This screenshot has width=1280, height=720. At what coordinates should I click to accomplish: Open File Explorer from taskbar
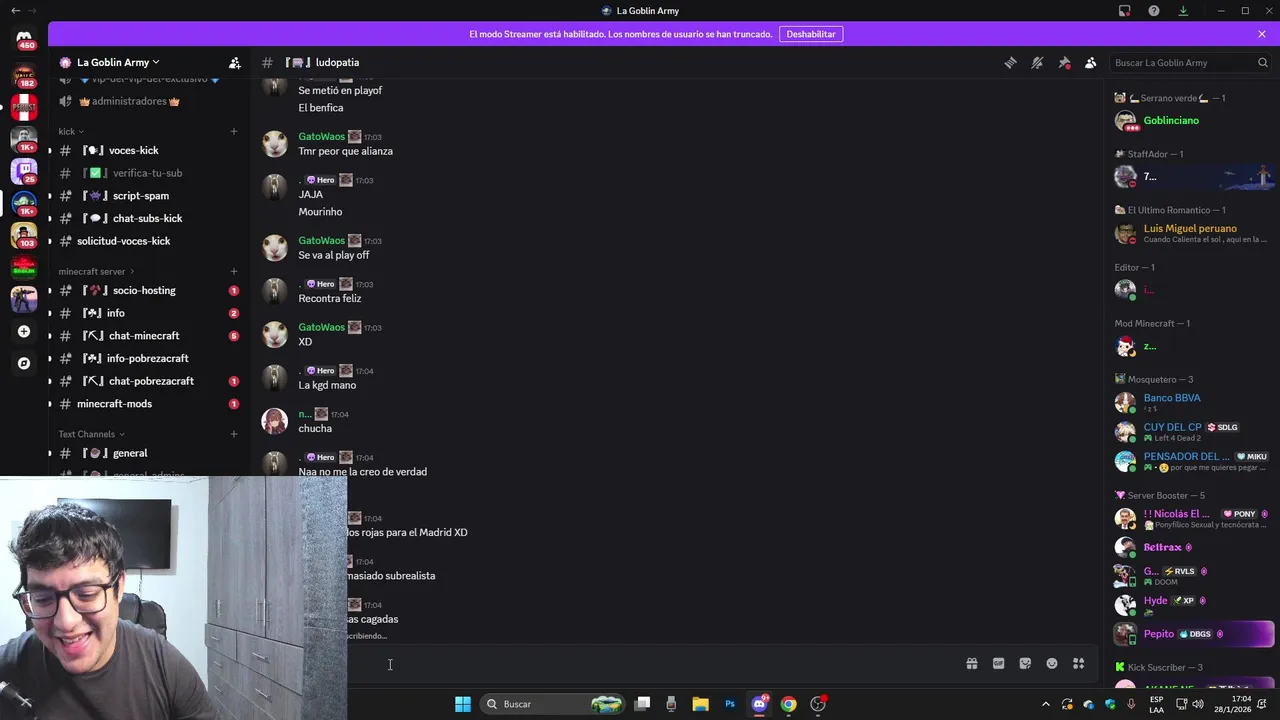(701, 704)
